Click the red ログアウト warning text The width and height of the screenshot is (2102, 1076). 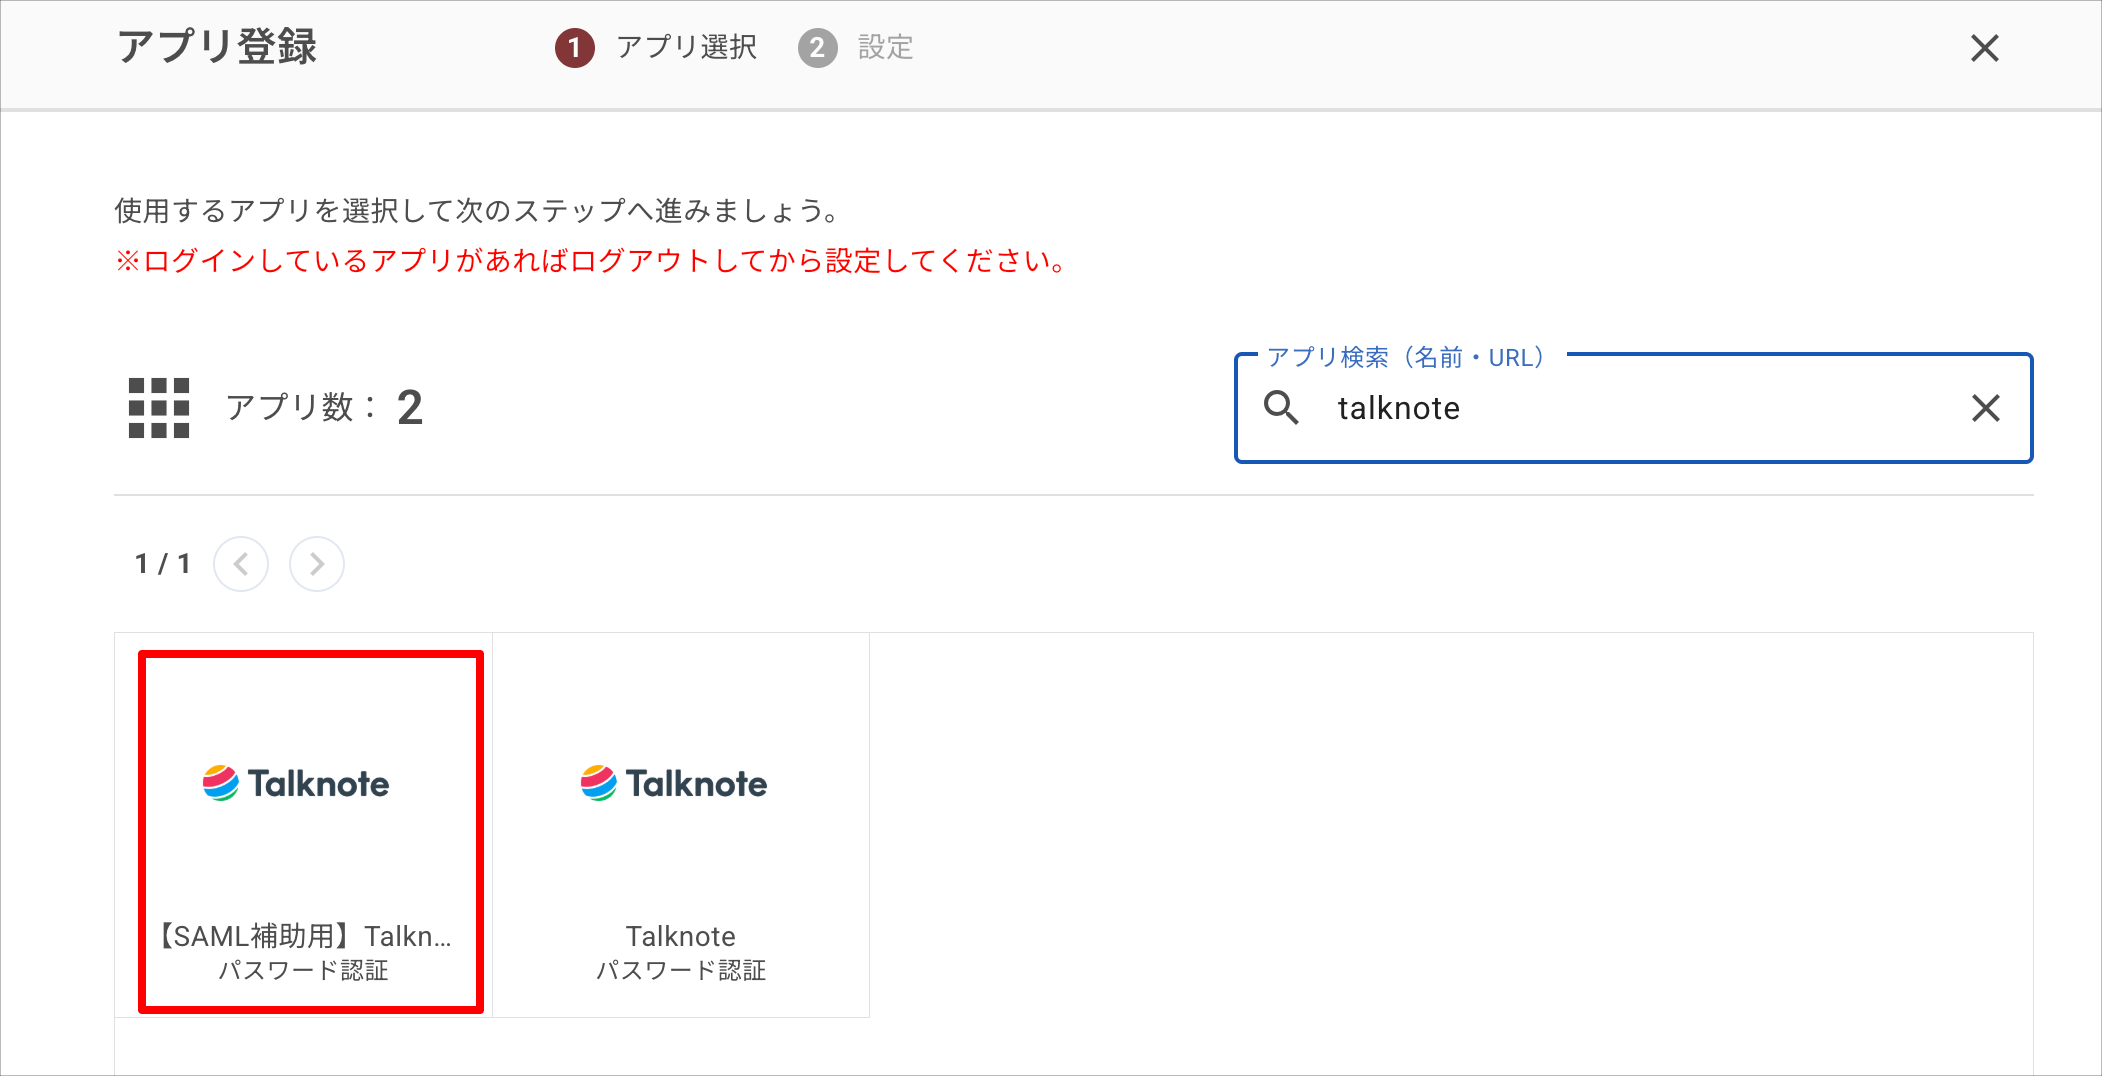coord(592,261)
